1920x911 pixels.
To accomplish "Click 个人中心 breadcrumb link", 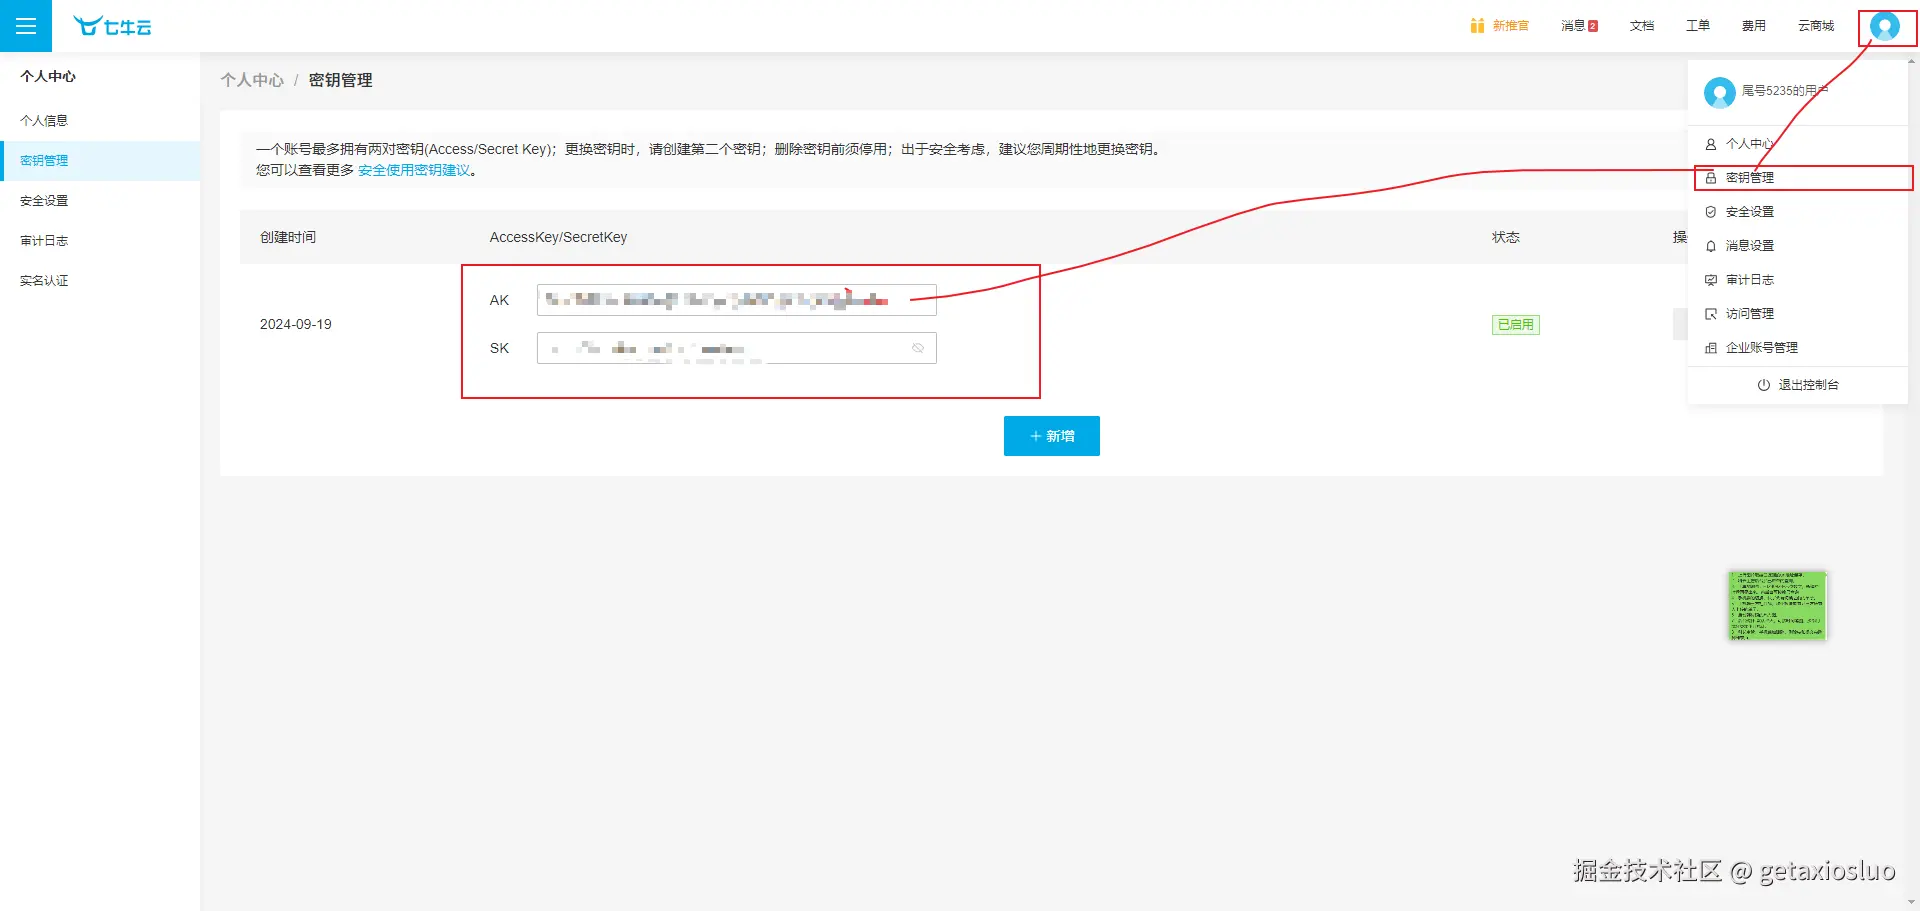I will (x=252, y=80).
